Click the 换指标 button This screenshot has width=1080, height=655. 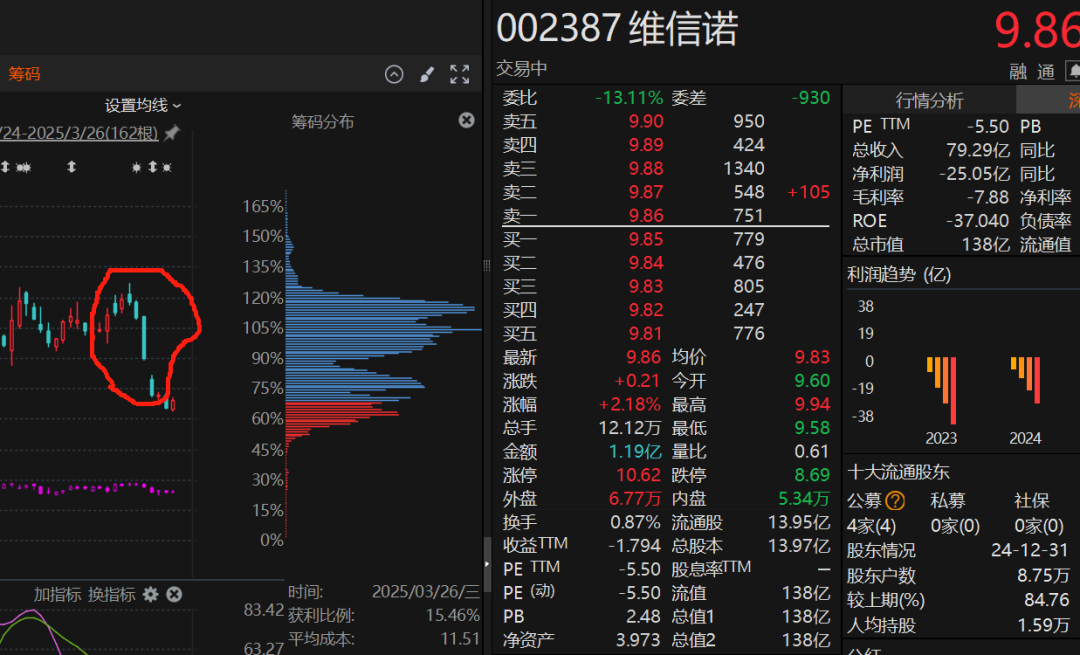click(112, 594)
